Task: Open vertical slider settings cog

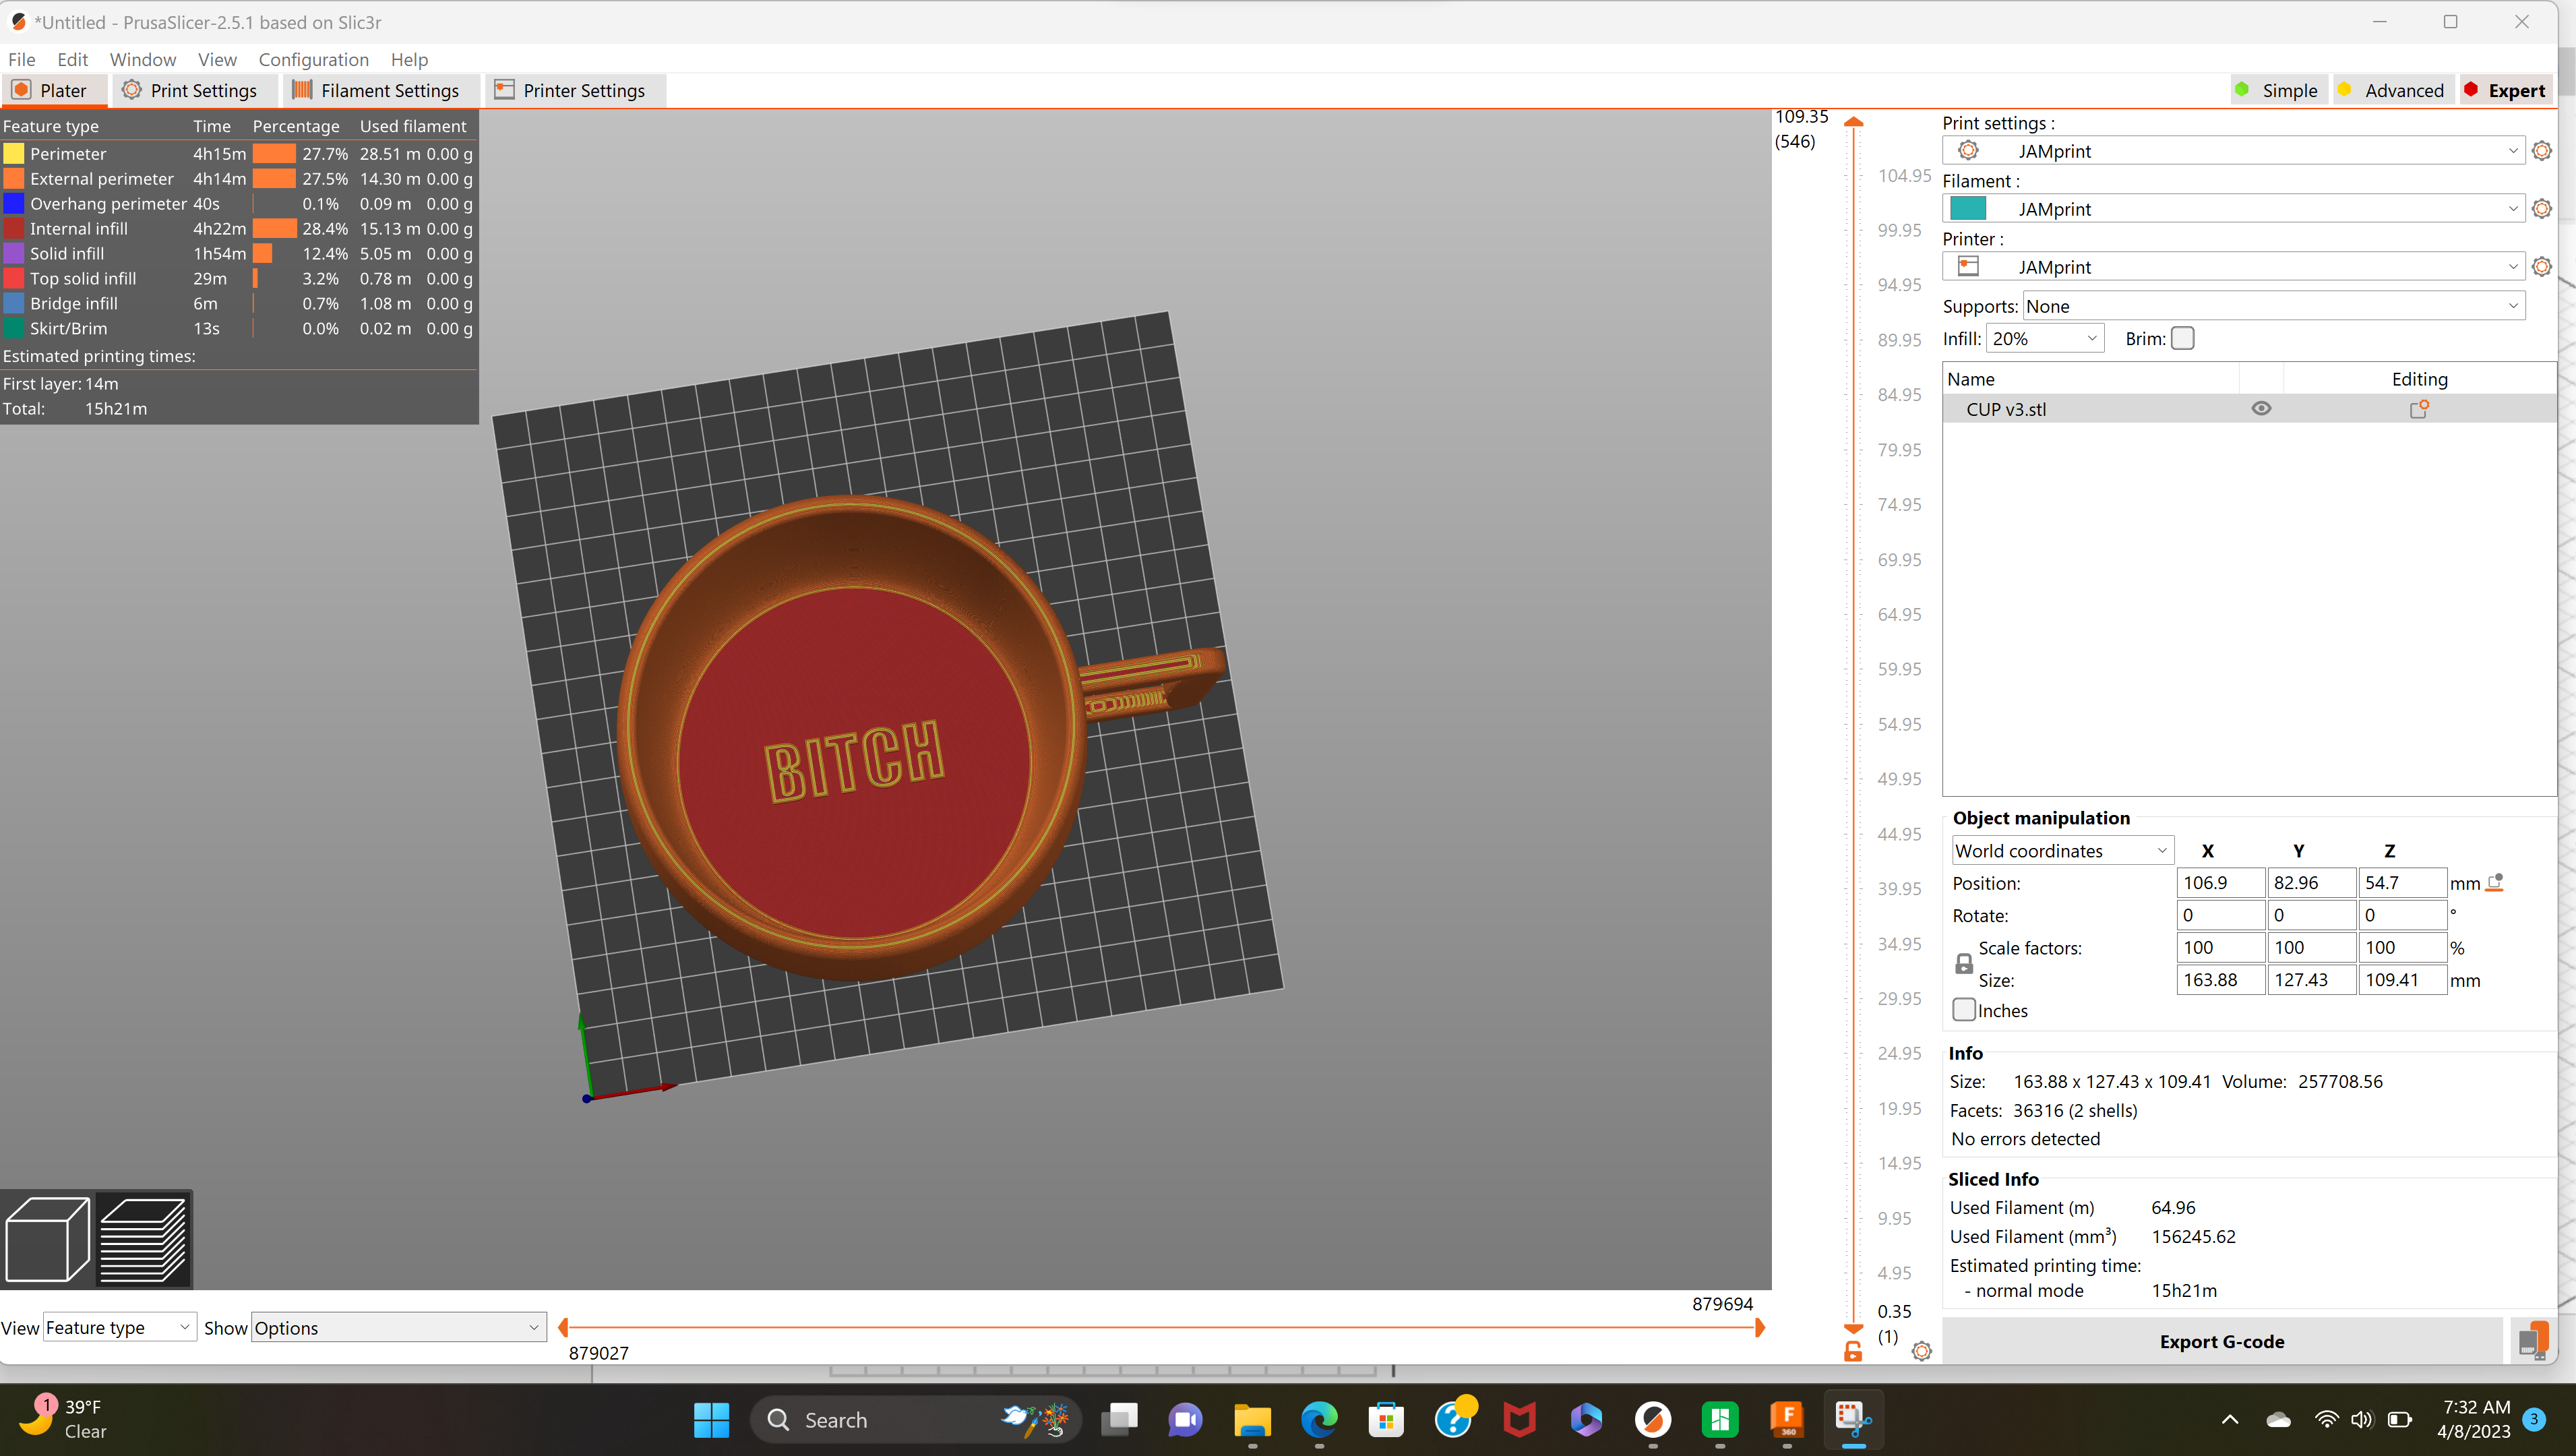Action: coord(1921,1352)
